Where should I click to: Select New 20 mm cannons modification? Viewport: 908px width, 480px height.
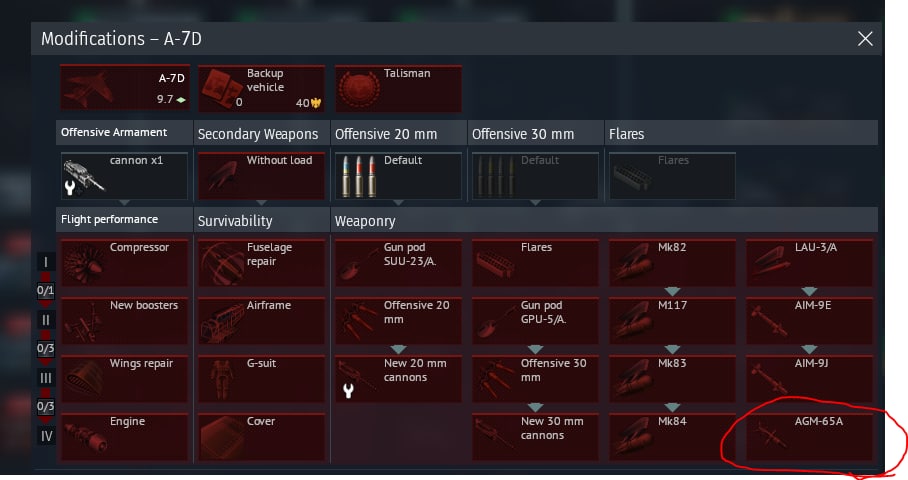pyautogui.click(x=398, y=379)
